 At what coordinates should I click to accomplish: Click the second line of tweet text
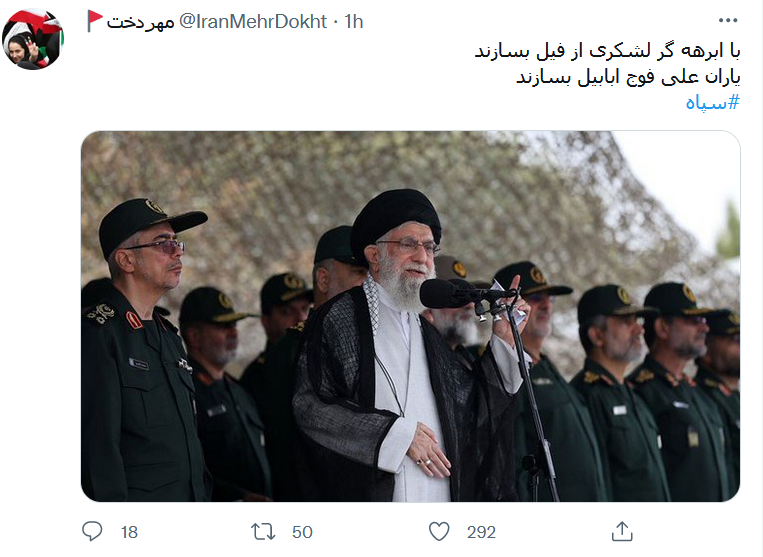click(628, 77)
